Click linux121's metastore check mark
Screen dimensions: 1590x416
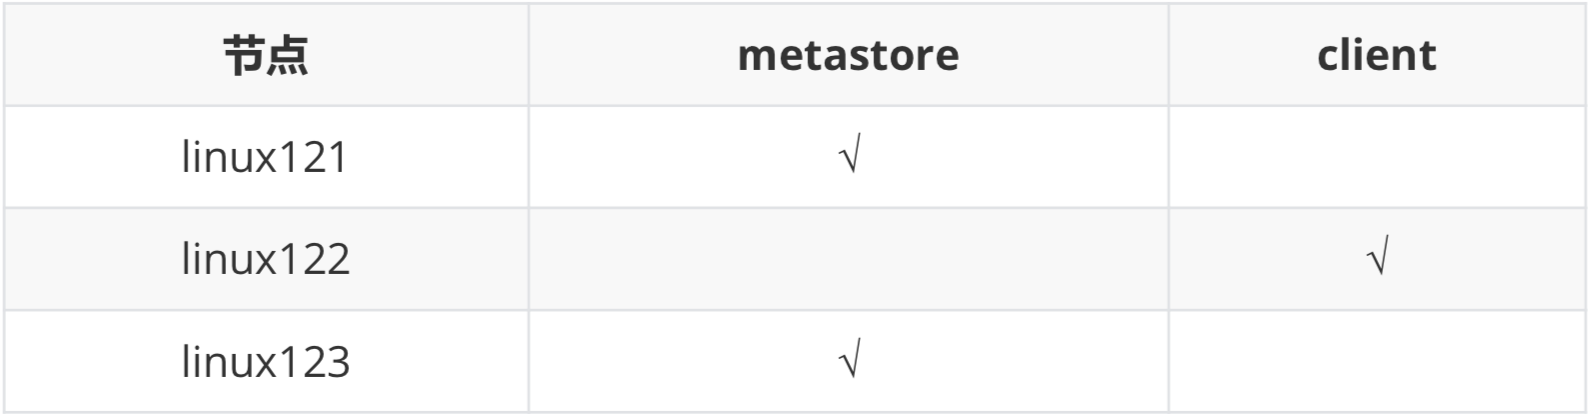pyautogui.click(x=850, y=158)
